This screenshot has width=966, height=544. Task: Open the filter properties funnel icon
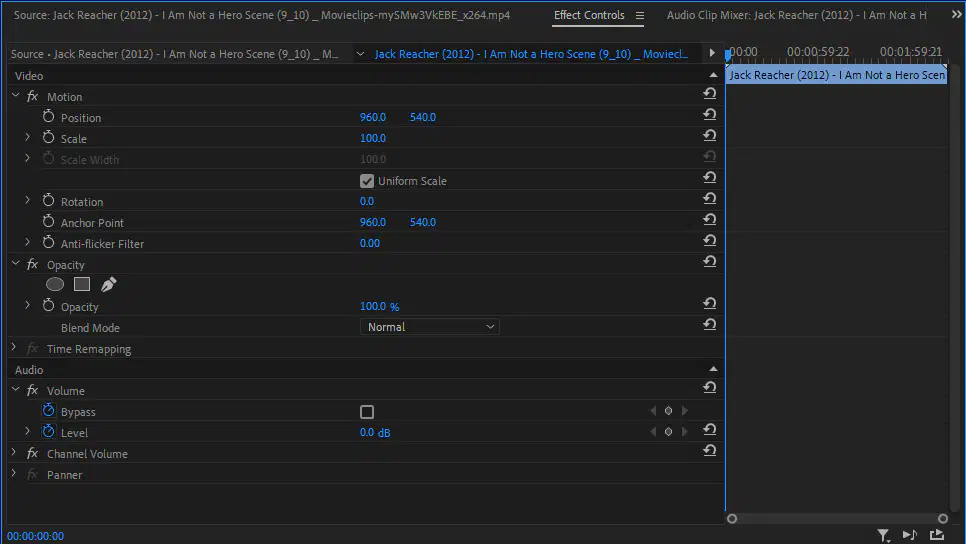point(883,535)
